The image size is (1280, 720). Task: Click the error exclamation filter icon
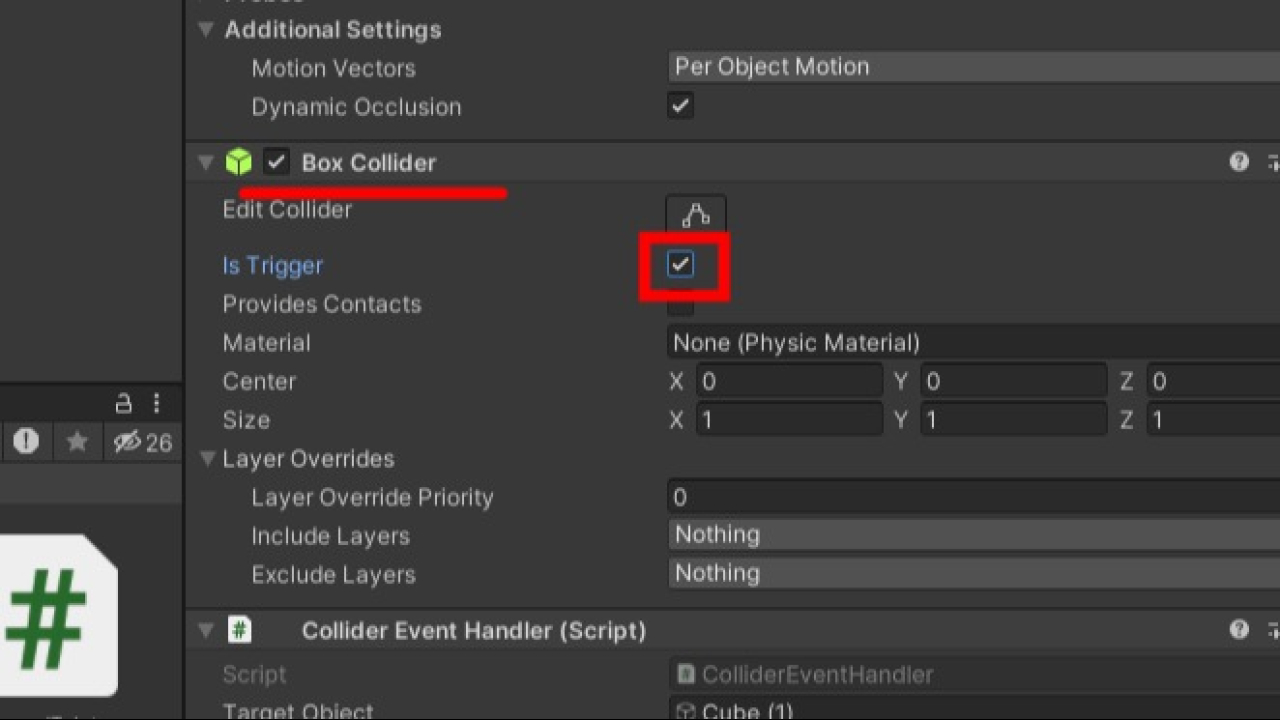pos(26,442)
